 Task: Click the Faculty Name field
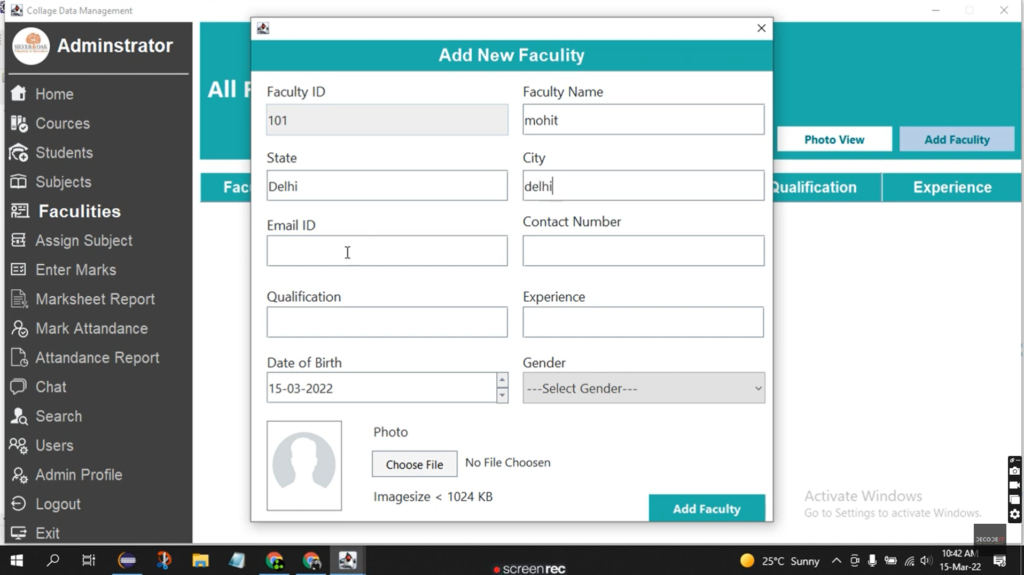click(643, 120)
